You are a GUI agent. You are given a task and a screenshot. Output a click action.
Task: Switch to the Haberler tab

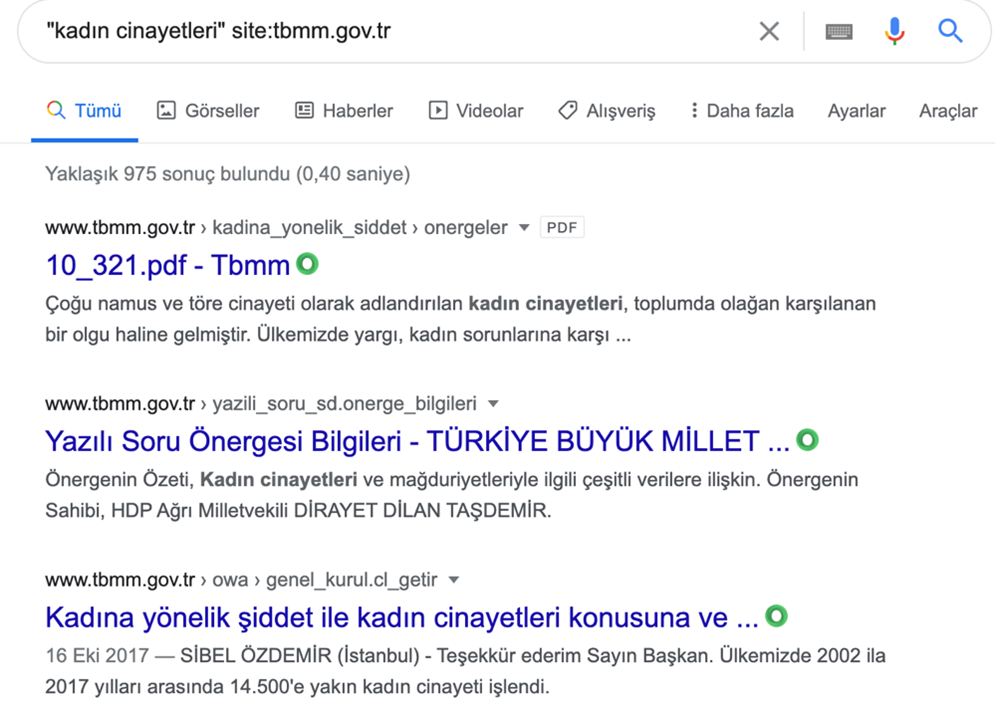(344, 110)
